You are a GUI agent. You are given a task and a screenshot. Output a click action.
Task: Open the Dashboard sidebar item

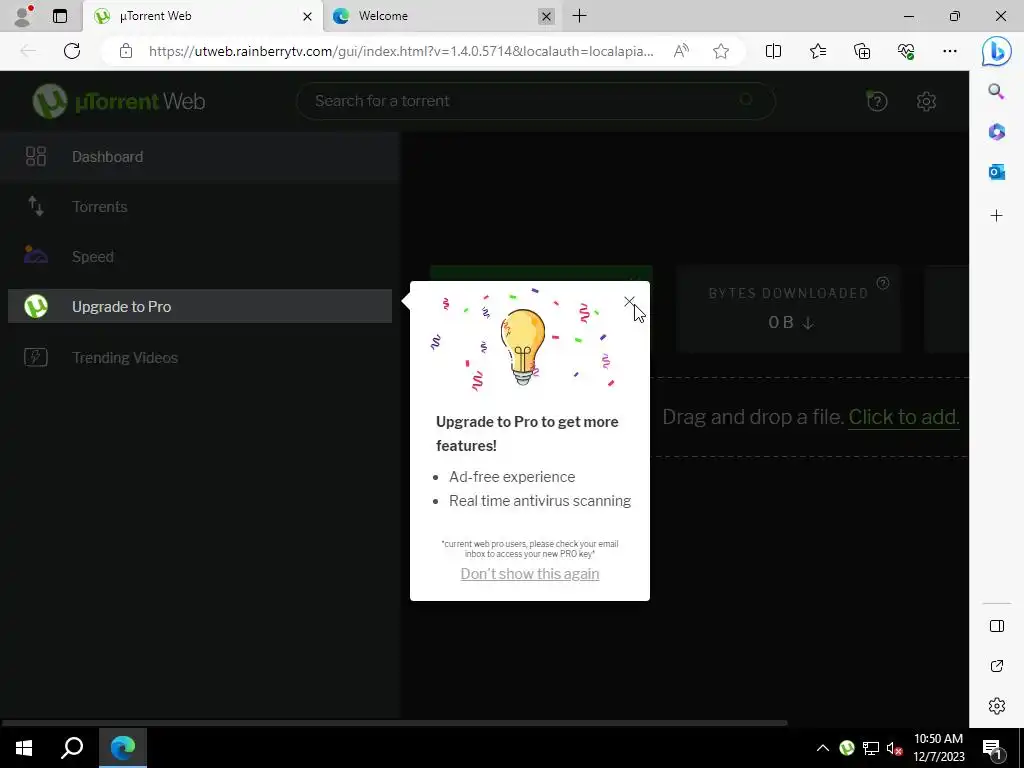pos(200,157)
